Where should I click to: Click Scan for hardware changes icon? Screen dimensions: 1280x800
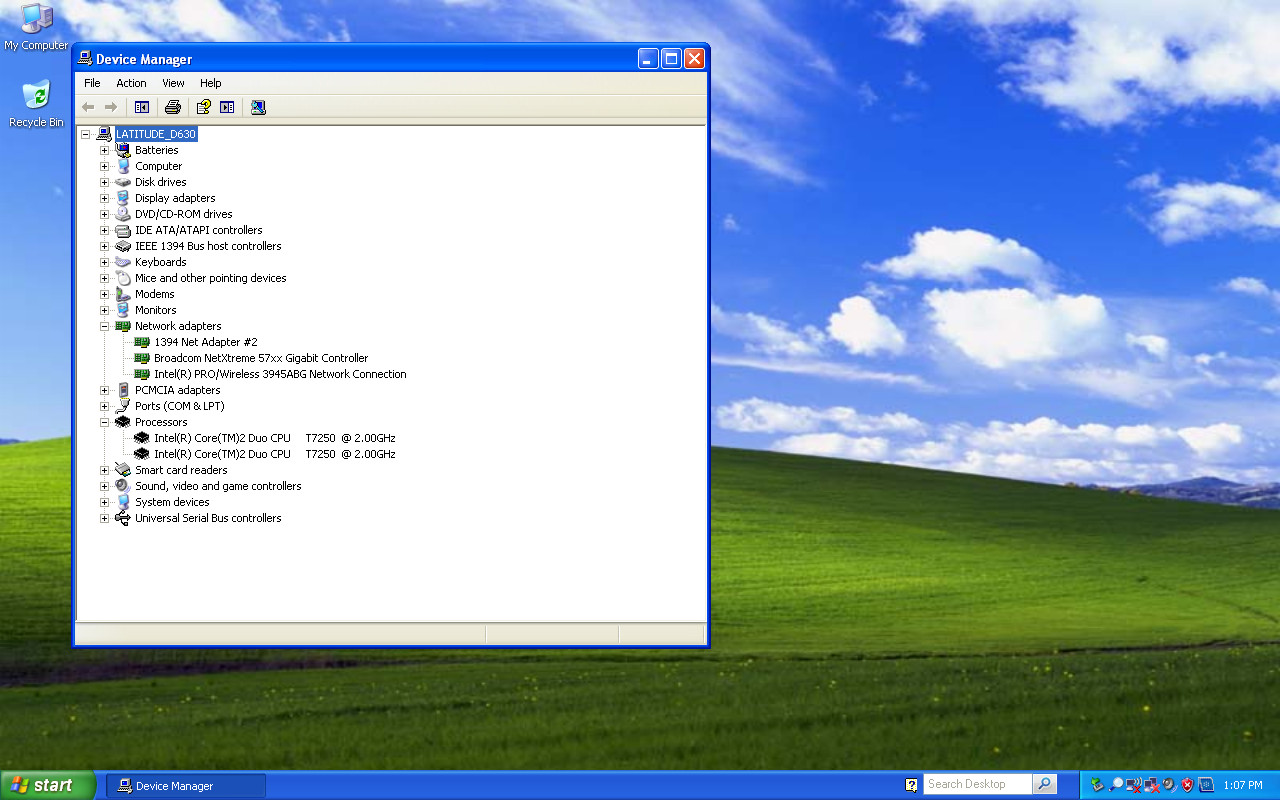(258, 107)
